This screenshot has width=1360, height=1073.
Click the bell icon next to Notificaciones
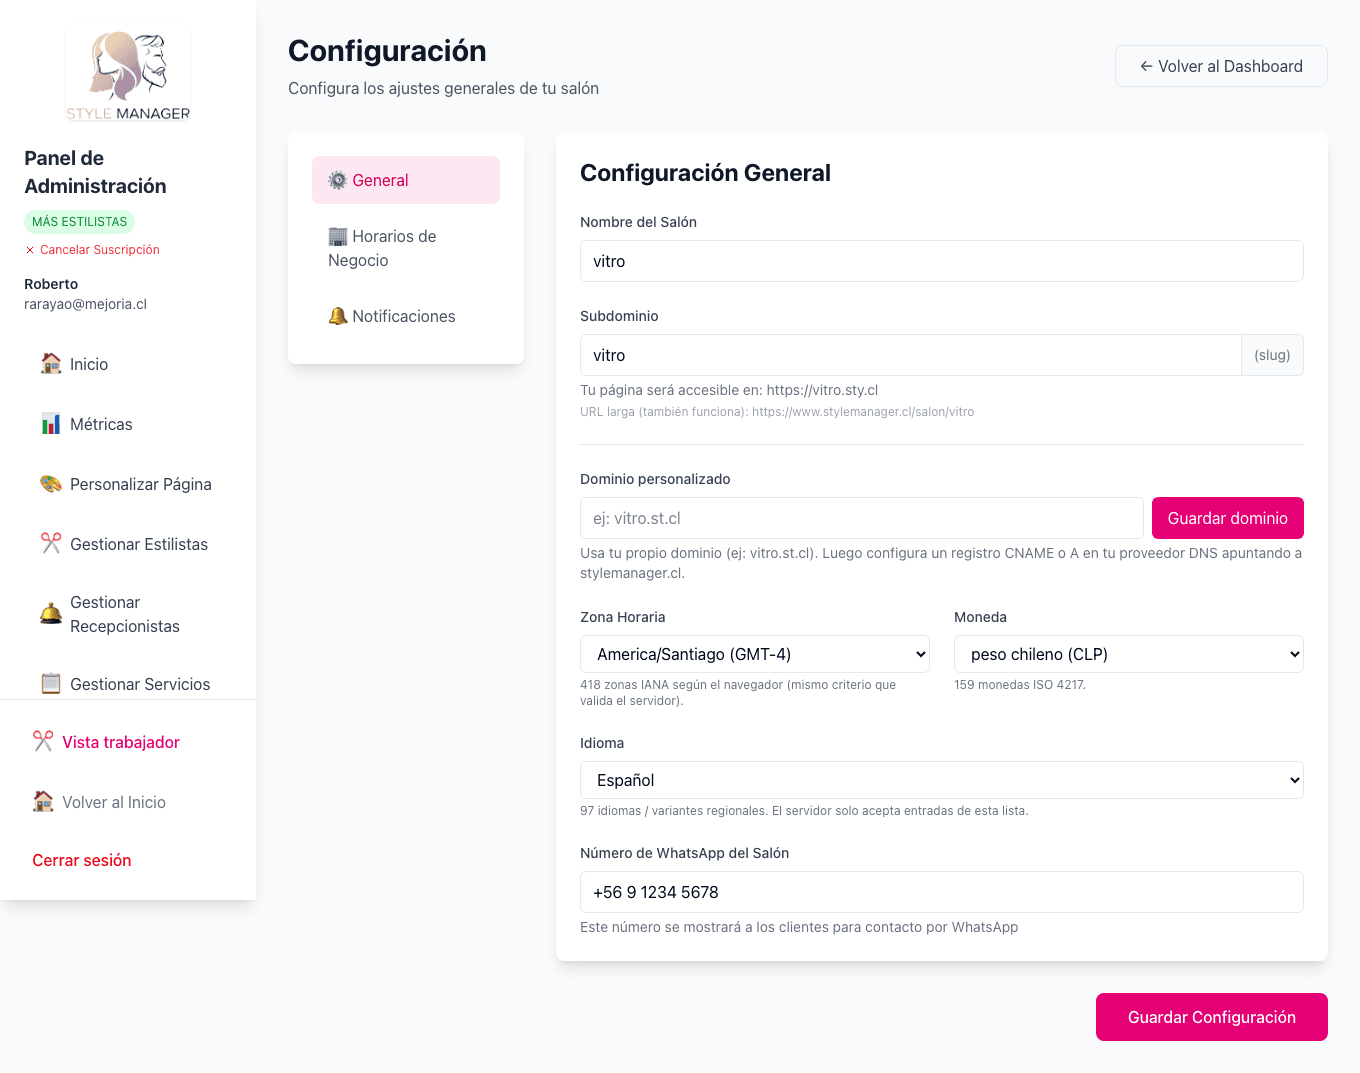pyautogui.click(x=337, y=316)
